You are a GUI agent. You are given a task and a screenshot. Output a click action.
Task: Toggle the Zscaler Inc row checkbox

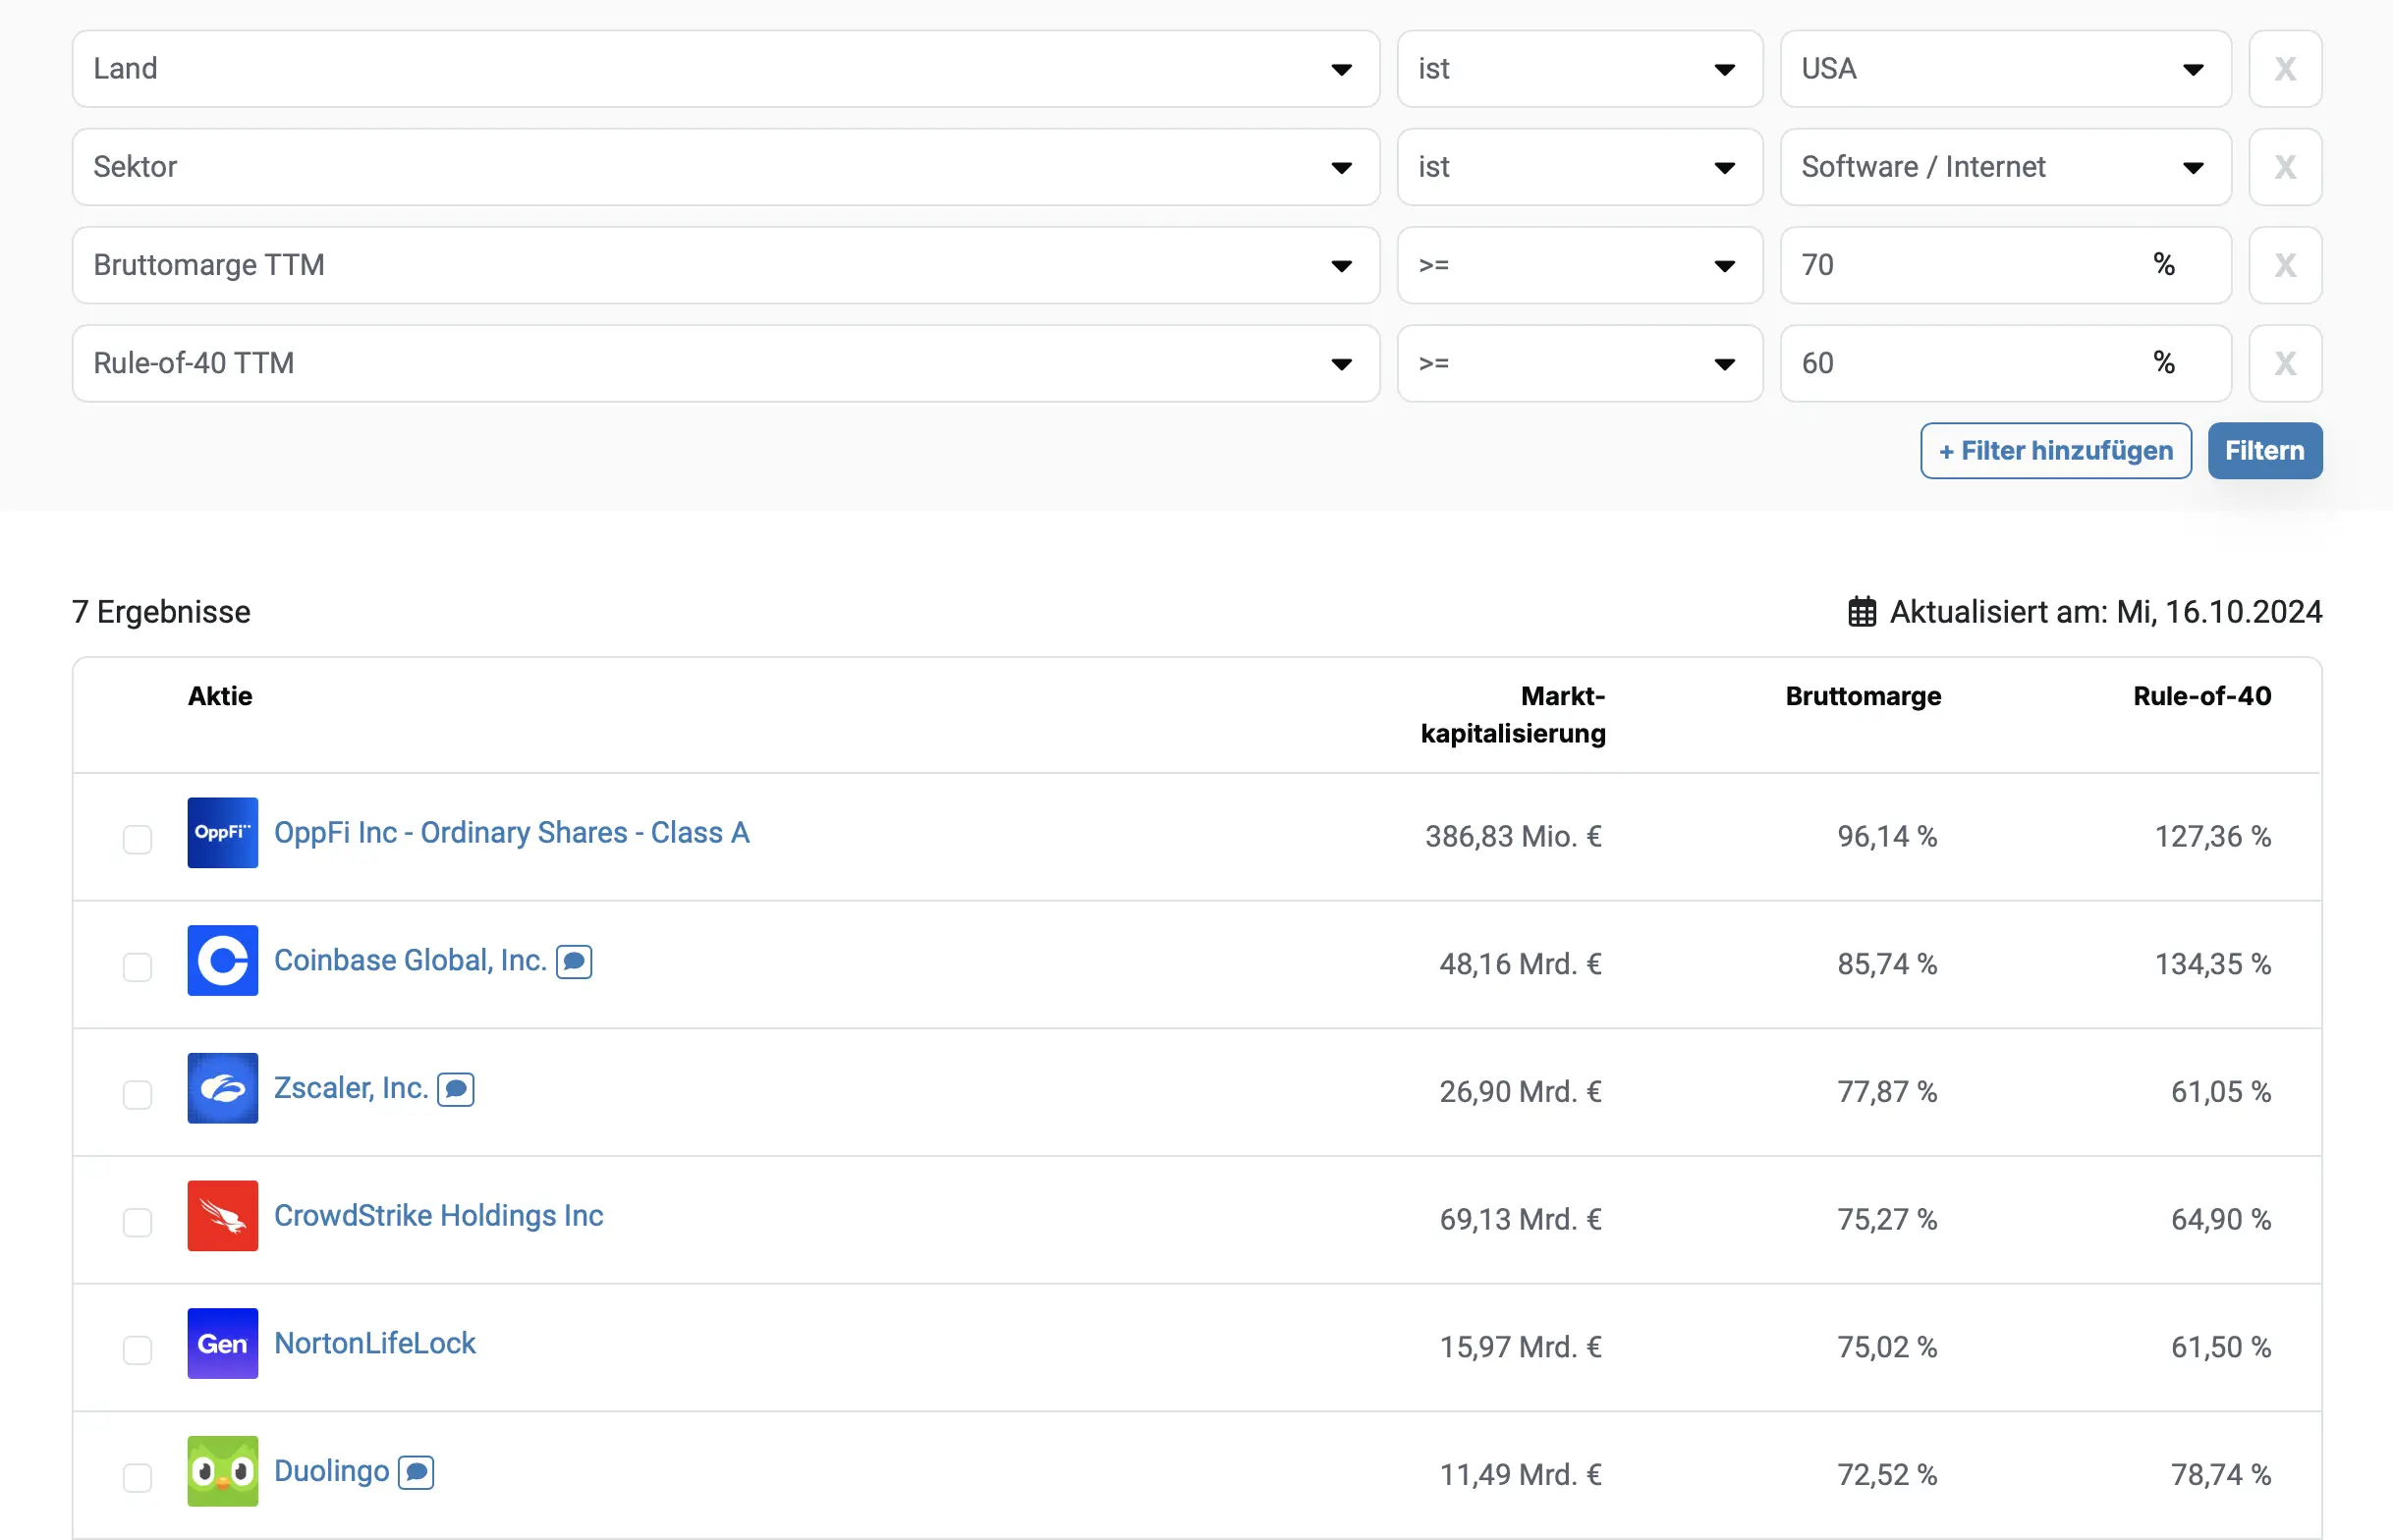(x=136, y=1093)
